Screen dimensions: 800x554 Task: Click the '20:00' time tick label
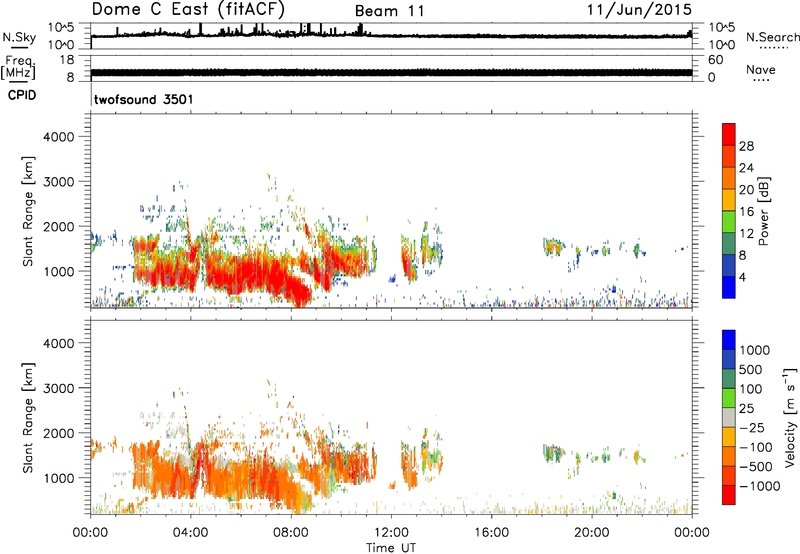coord(592,533)
